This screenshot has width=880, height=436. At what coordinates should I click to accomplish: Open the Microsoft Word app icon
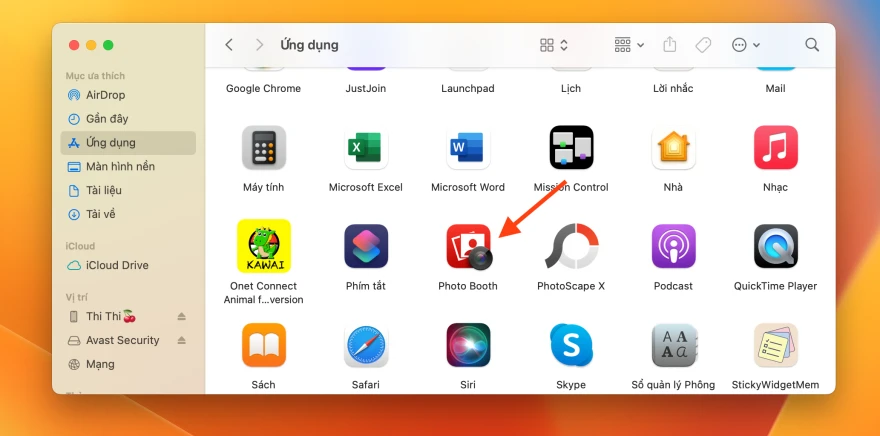[468, 148]
